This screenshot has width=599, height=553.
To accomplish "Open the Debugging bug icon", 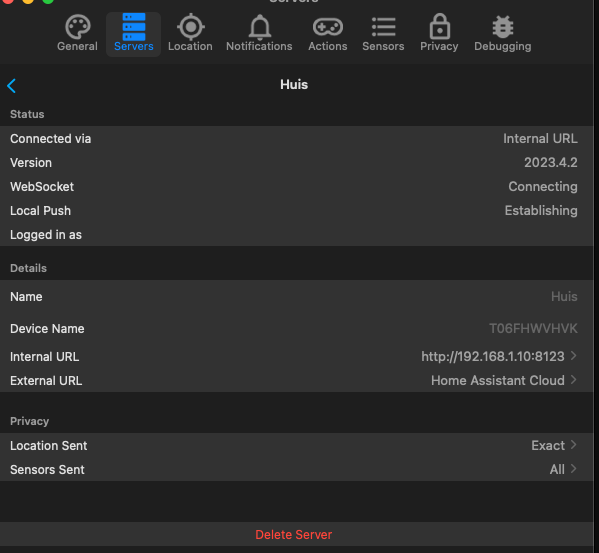I will point(503,27).
